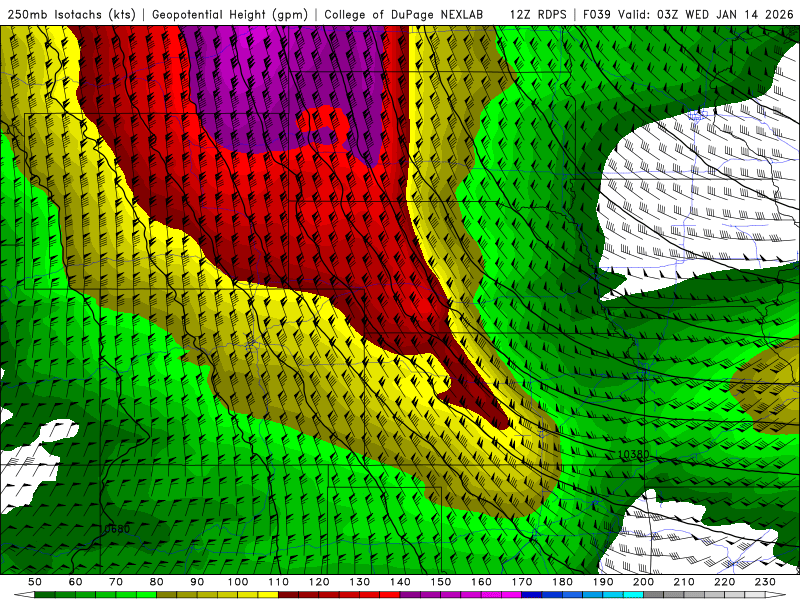The image size is (800, 600).
Task: Click the 220 value on the color scale
Action: point(724,582)
